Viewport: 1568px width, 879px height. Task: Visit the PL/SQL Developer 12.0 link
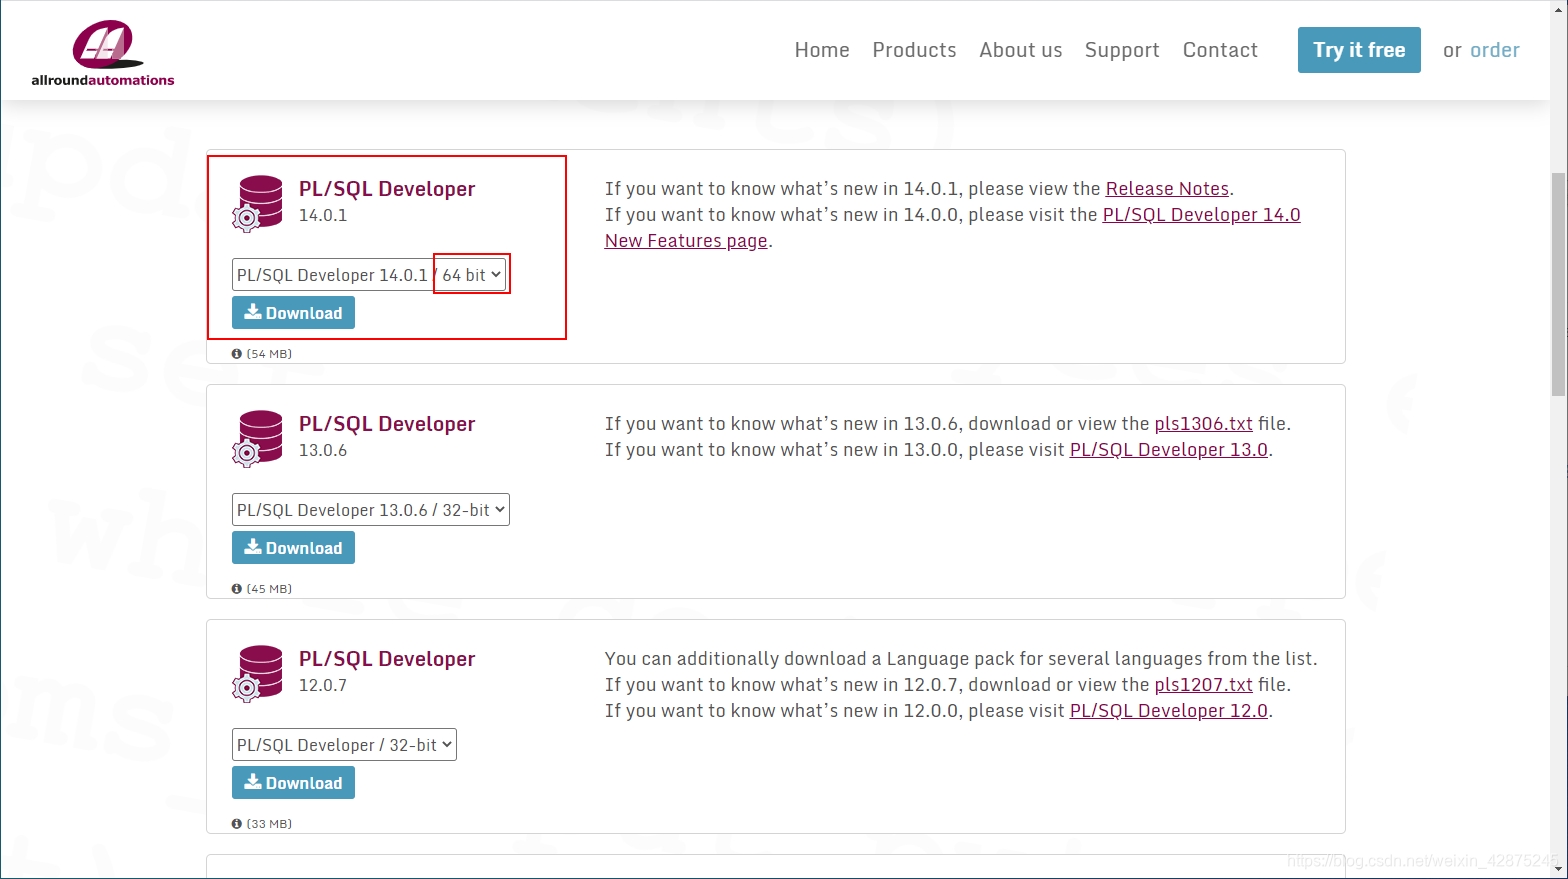[1169, 711]
